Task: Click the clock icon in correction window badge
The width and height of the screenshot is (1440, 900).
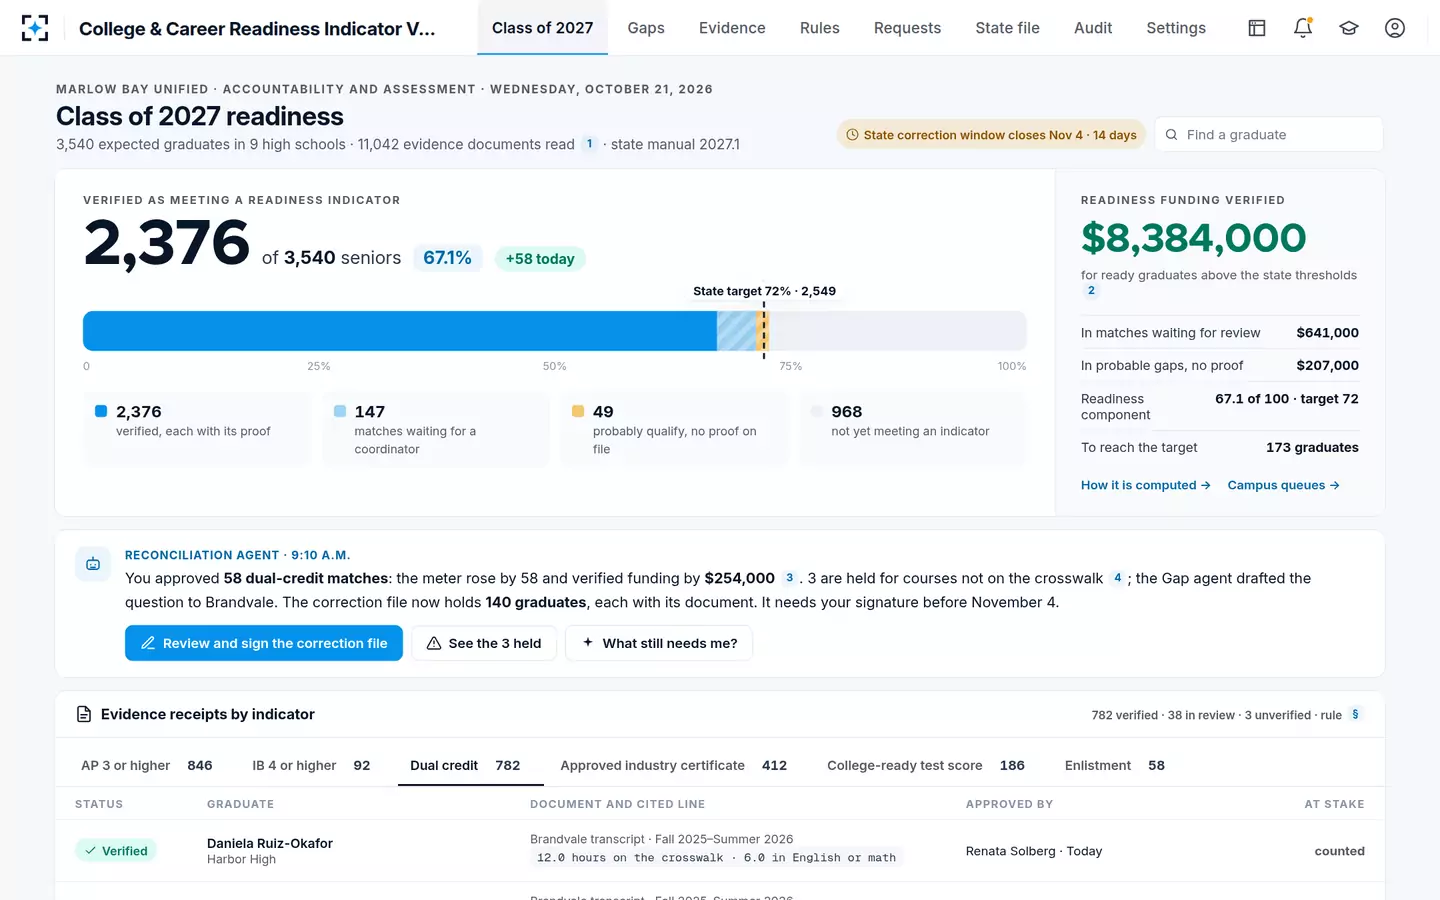Action: pyautogui.click(x=853, y=135)
